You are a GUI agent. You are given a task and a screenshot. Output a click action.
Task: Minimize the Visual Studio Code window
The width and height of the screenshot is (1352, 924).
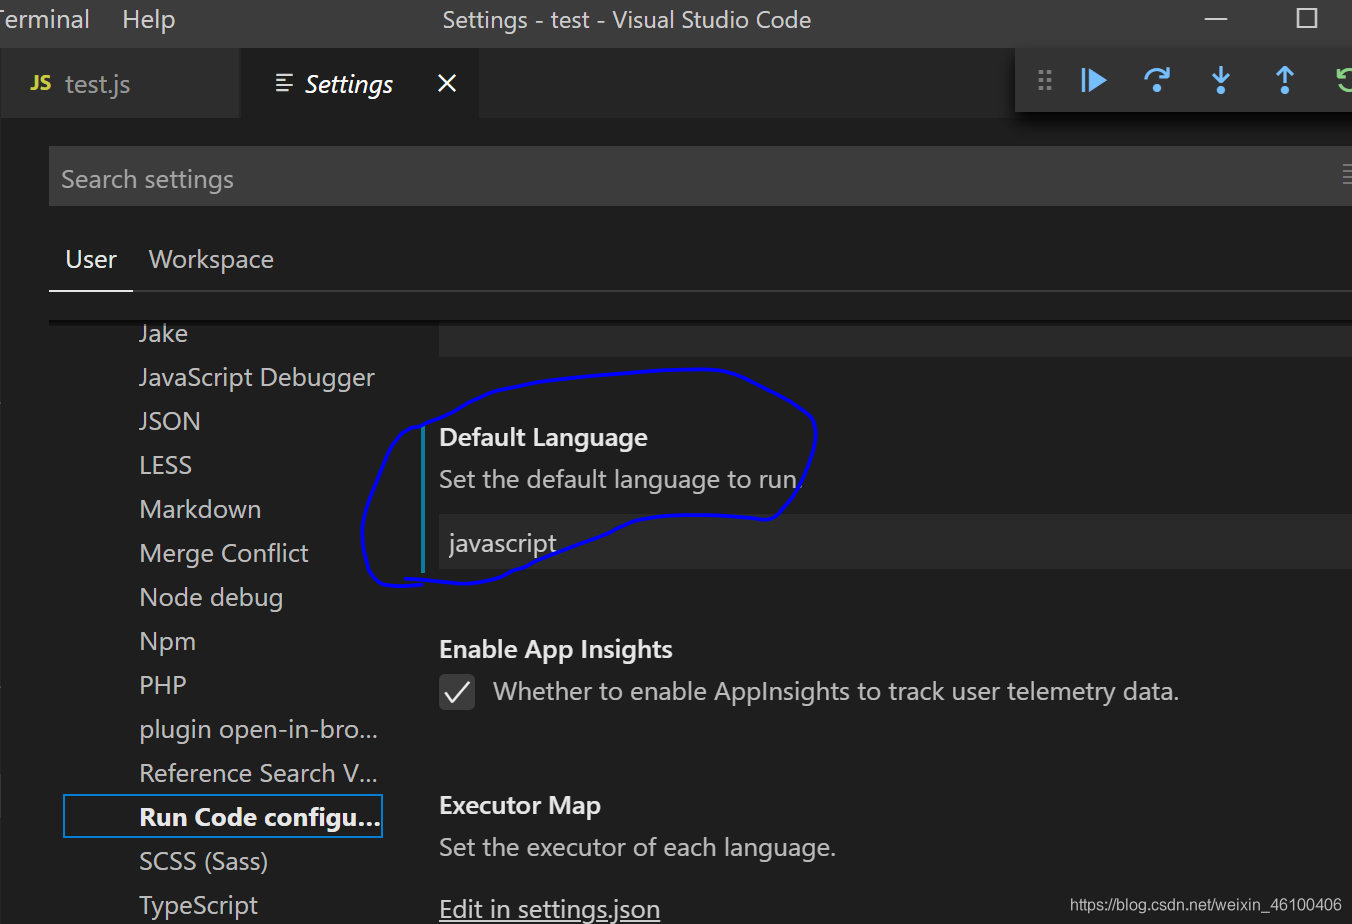1215,19
